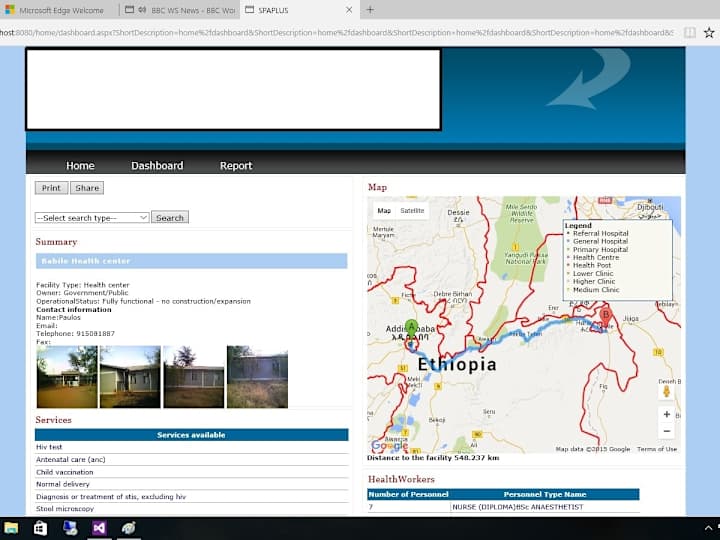This screenshot has height=540, width=720.
Task: Switch to the BBC WS News tab
Action: (x=180, y=10)
